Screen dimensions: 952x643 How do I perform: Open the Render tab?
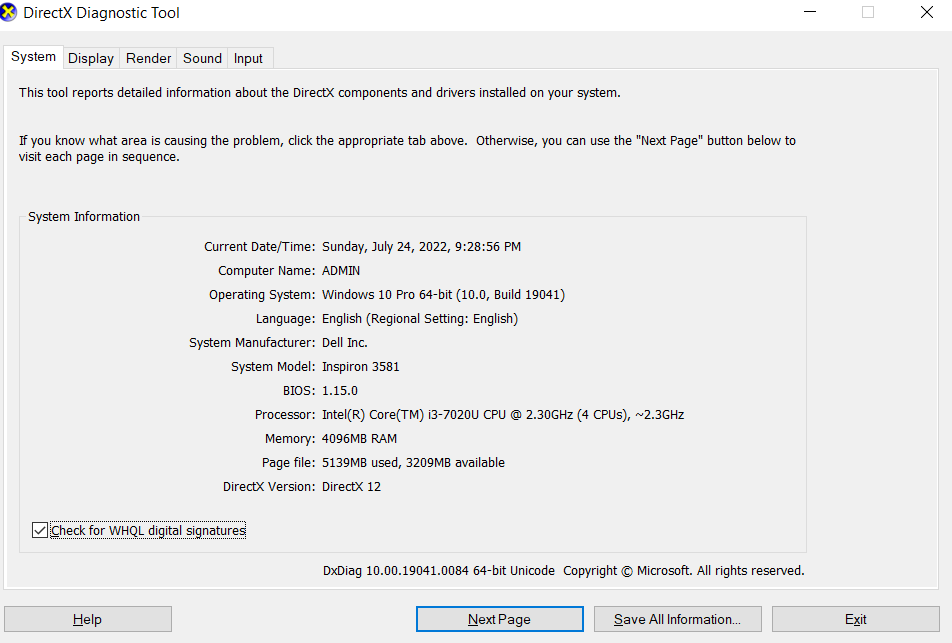[x=148, y=58]
